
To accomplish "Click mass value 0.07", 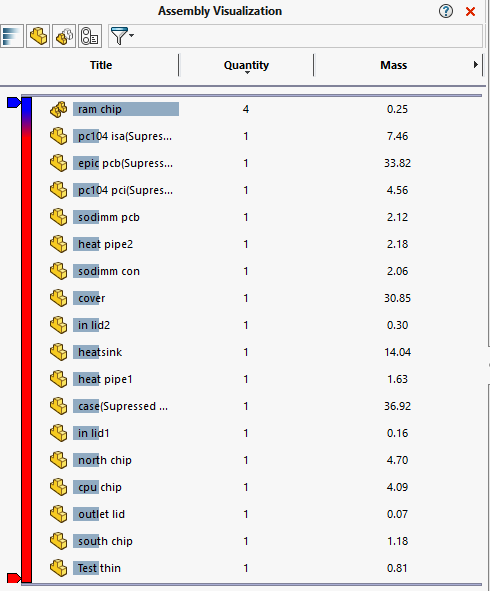I will tap(397, 514).
